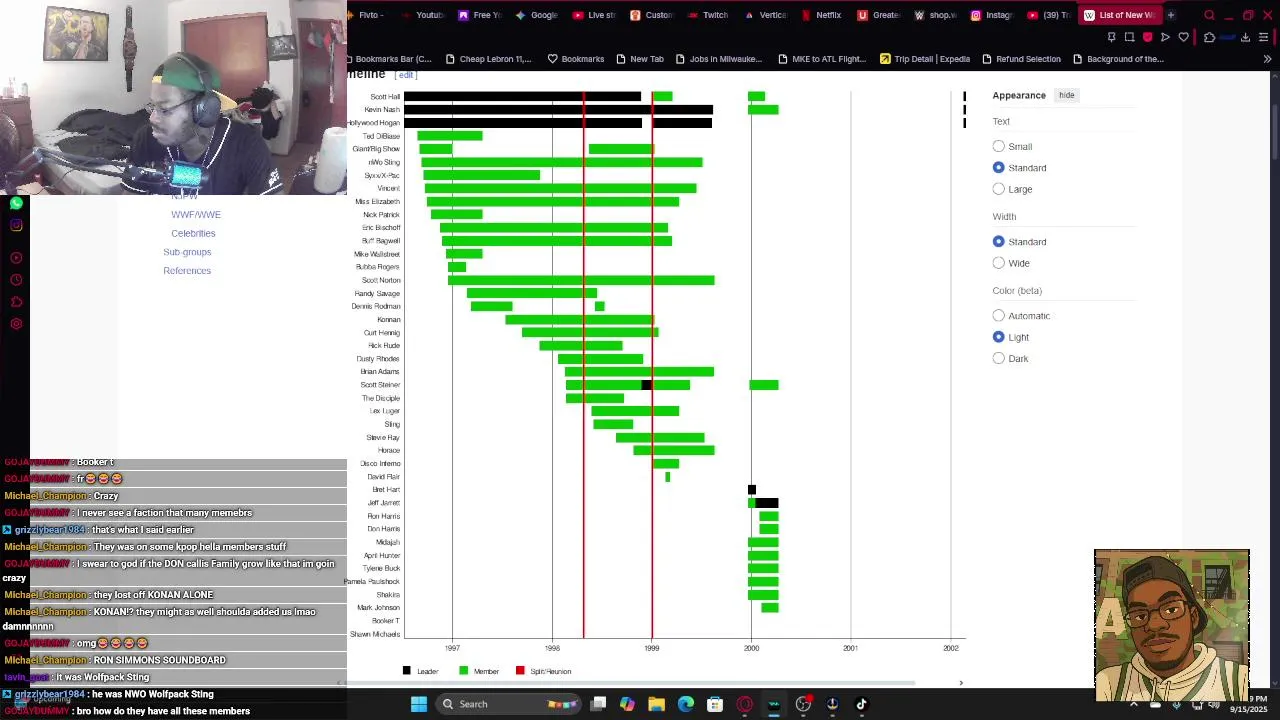Screen dimensions: 1280x720
Task: Select the Standard text size option
Action: pos(998,167)
